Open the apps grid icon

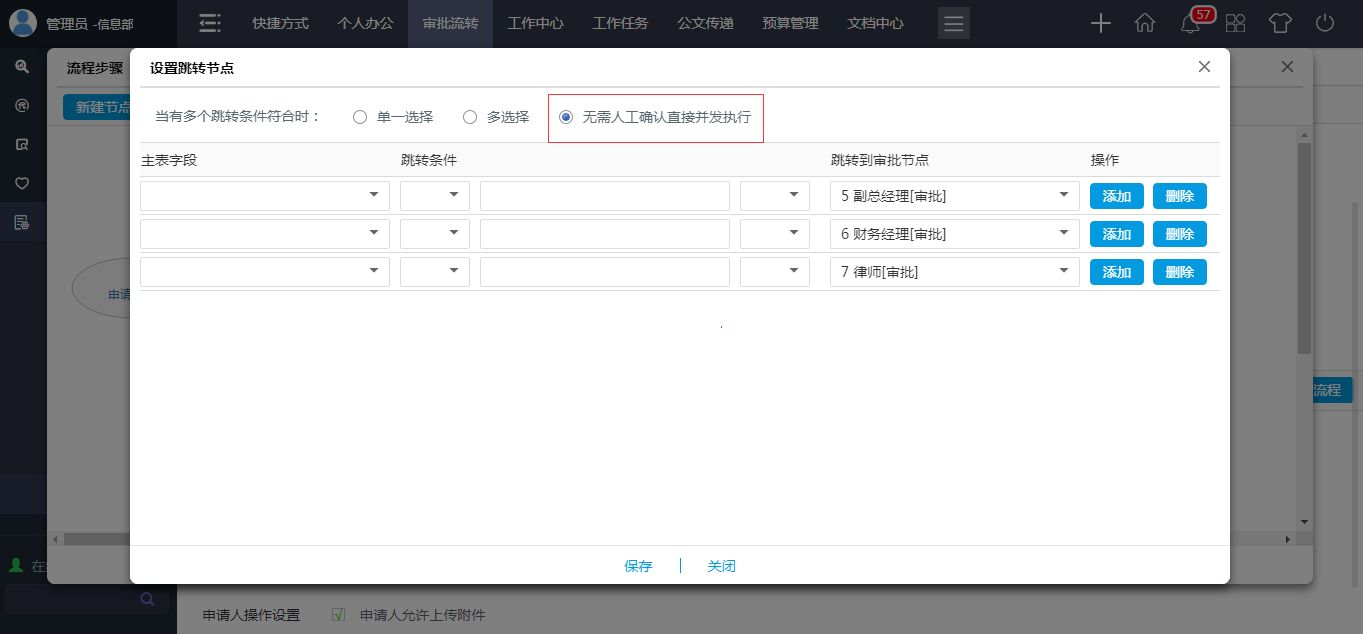click(1235, 24)
